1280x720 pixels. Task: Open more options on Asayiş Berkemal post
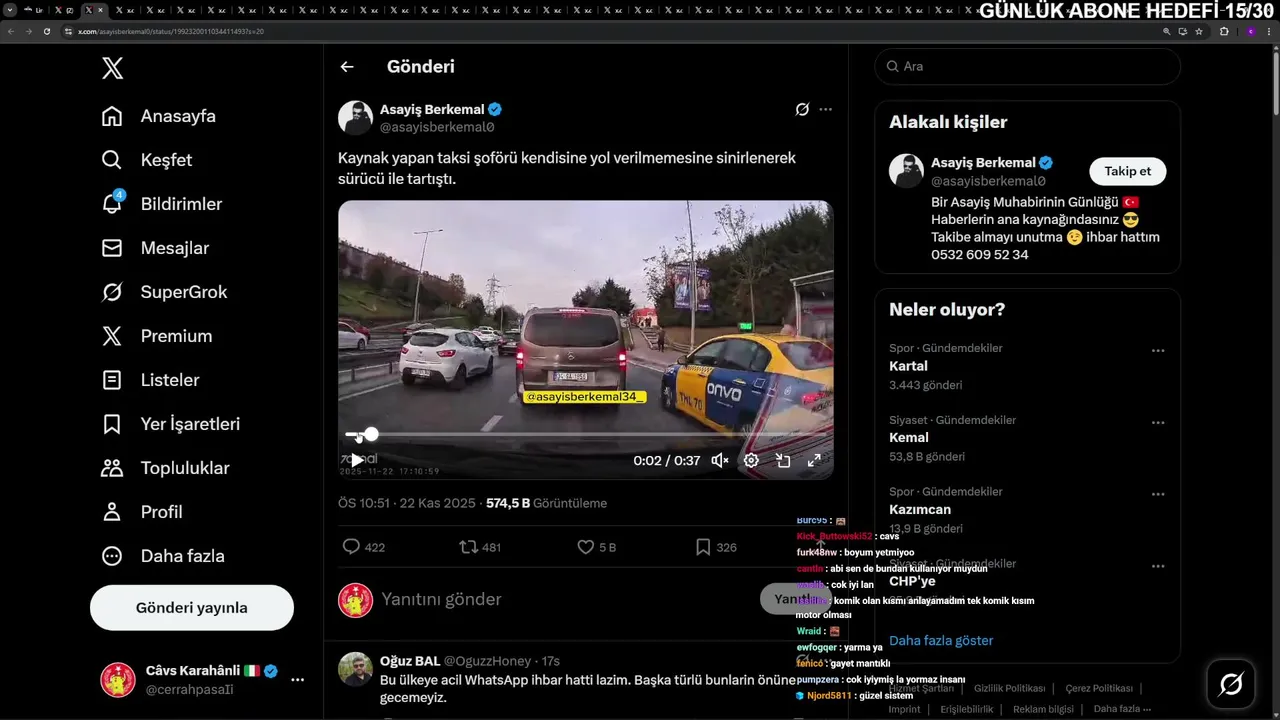point(825,109)
